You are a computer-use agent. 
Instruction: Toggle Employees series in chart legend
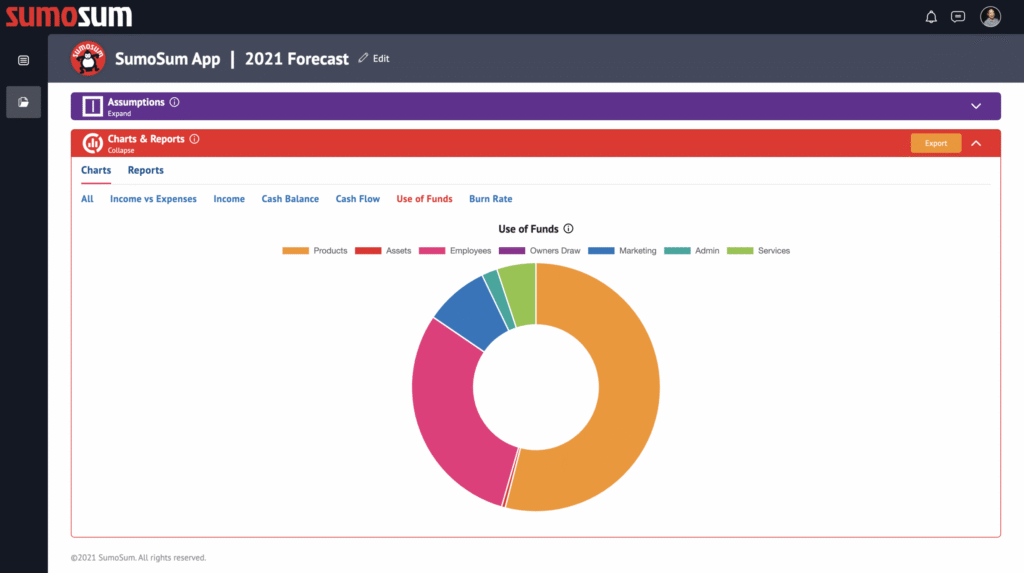tap(455, 251)
